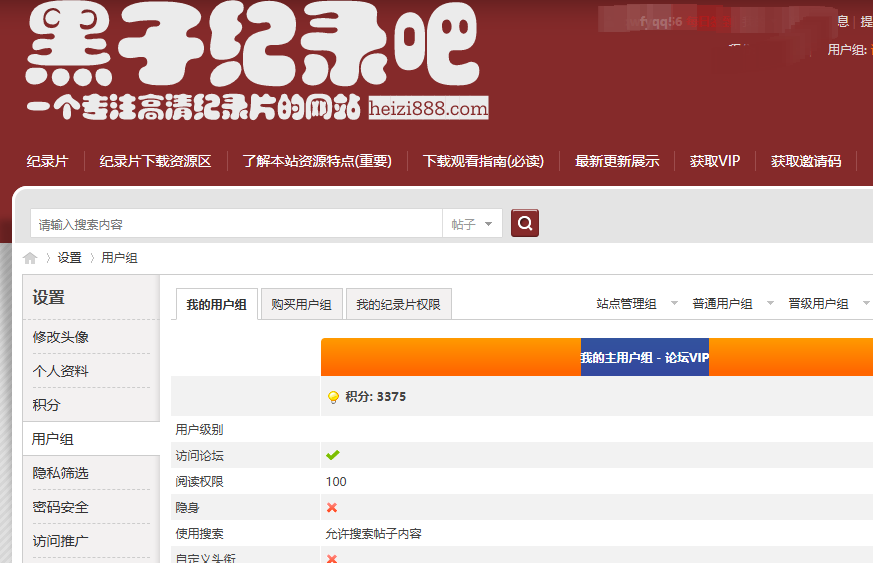This screenshot has width=873, height=563.
Task: Click the 用户组 breadcrumb link
Action: tap(119, 258)
